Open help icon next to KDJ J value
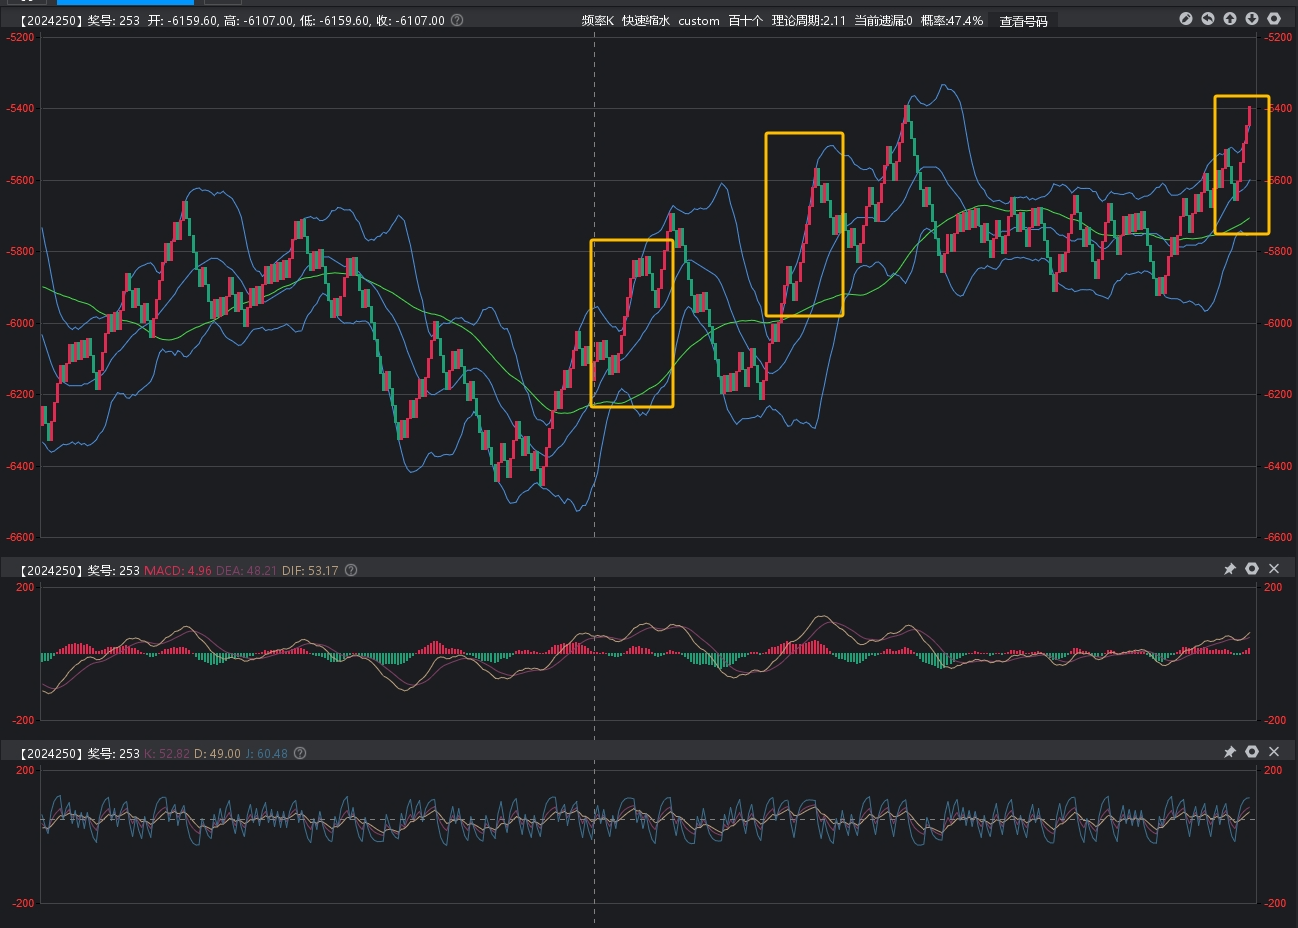1298x928 pixels. click(x=300, y=753)
